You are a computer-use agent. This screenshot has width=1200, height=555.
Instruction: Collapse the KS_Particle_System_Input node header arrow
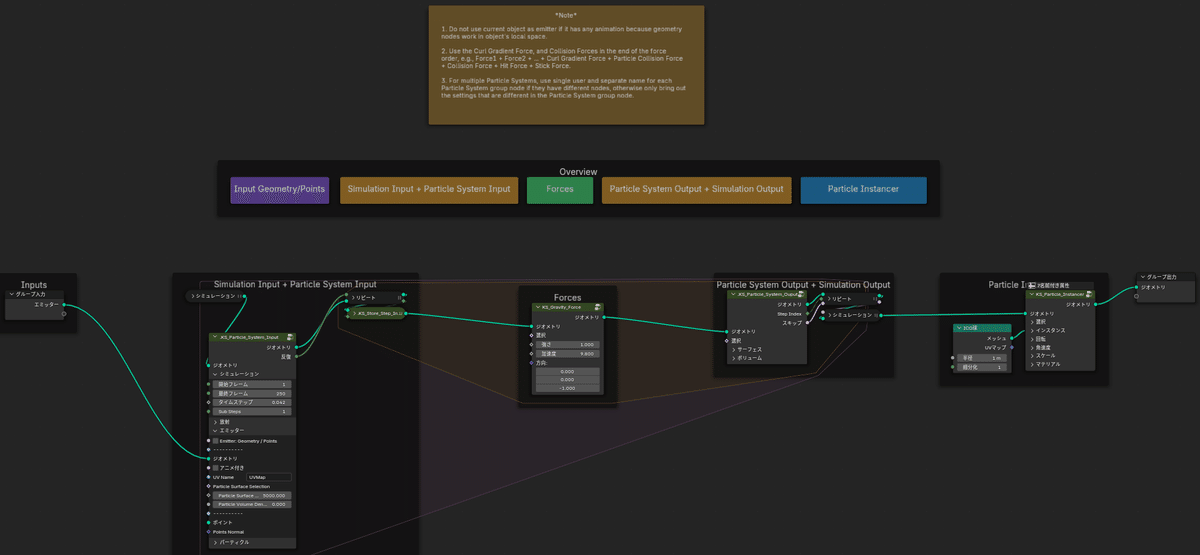tap(214, 338)
